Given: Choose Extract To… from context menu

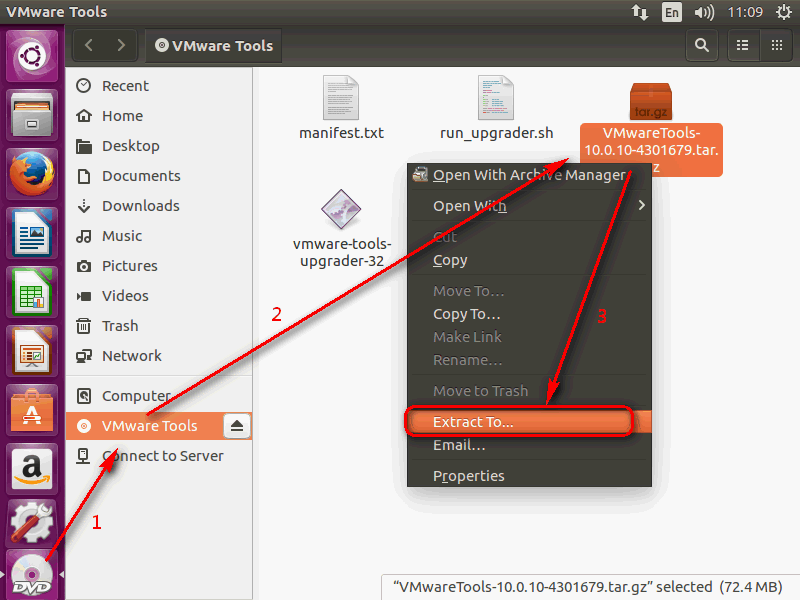Looking at the screenshot, I should pos(529,422).
